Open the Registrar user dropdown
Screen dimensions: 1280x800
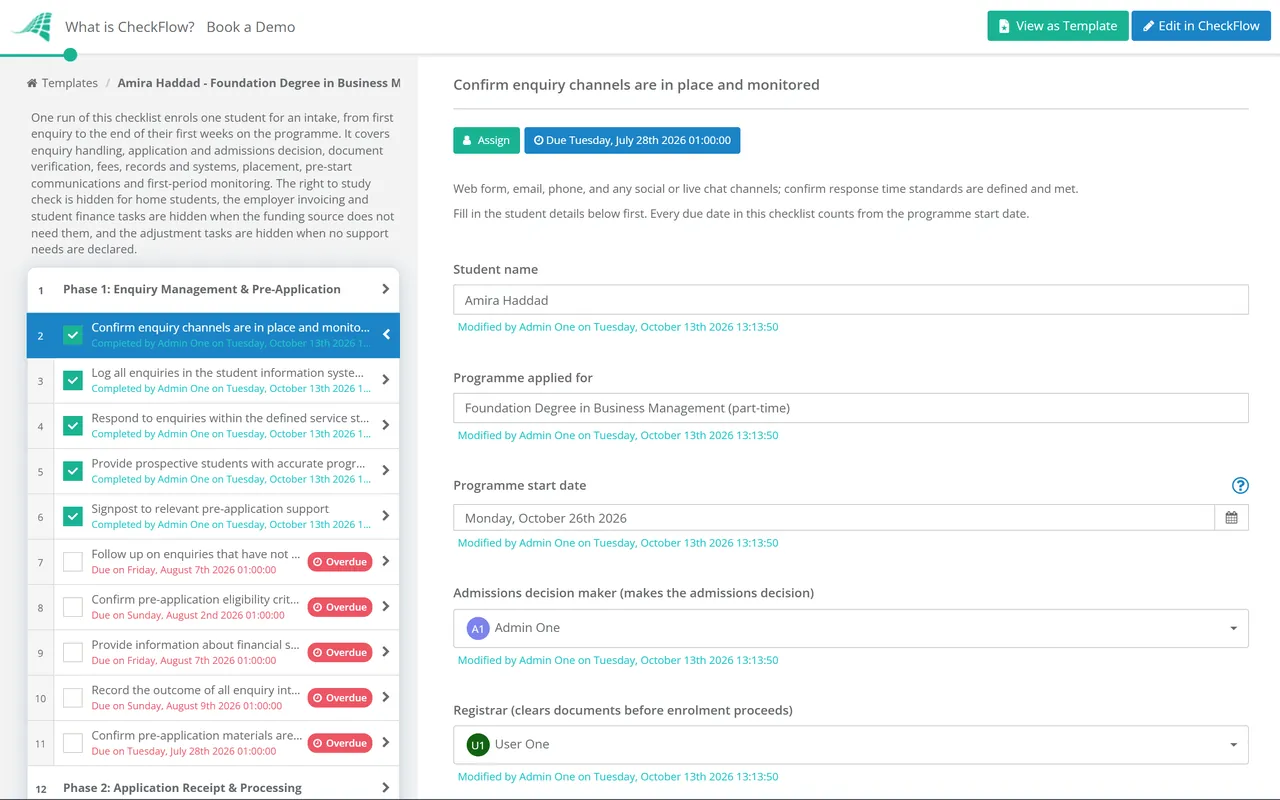point(850,745)
